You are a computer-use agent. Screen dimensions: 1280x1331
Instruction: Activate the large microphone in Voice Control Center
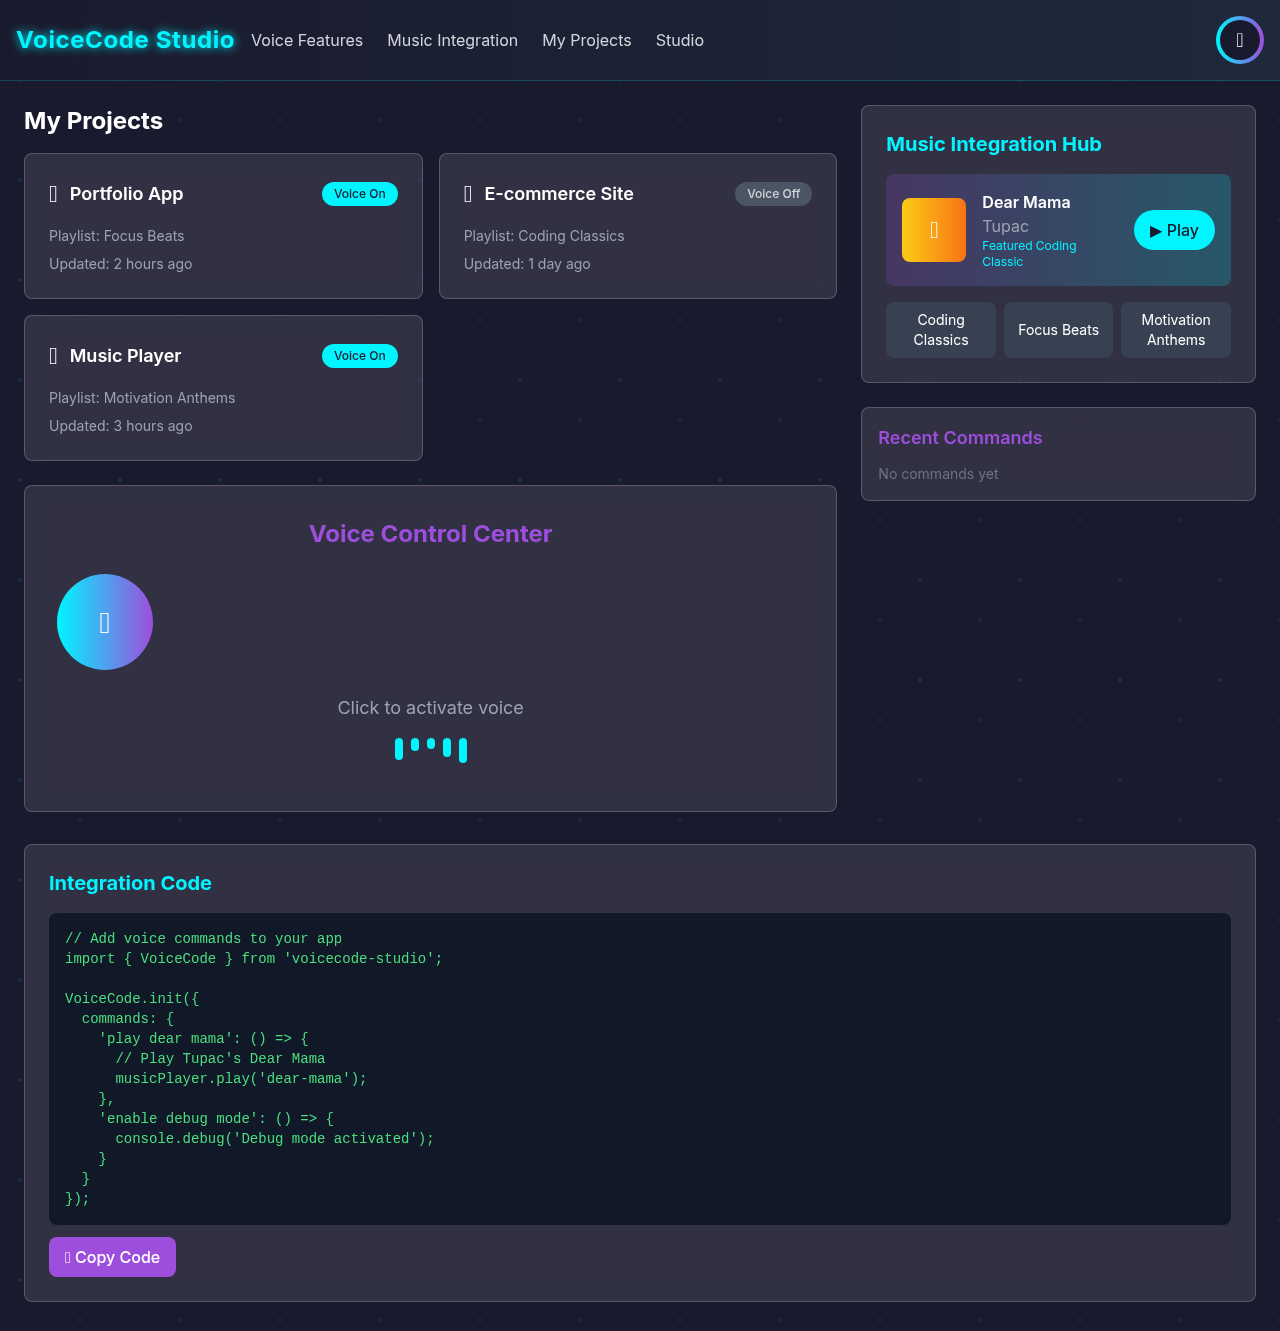point(105,621)
